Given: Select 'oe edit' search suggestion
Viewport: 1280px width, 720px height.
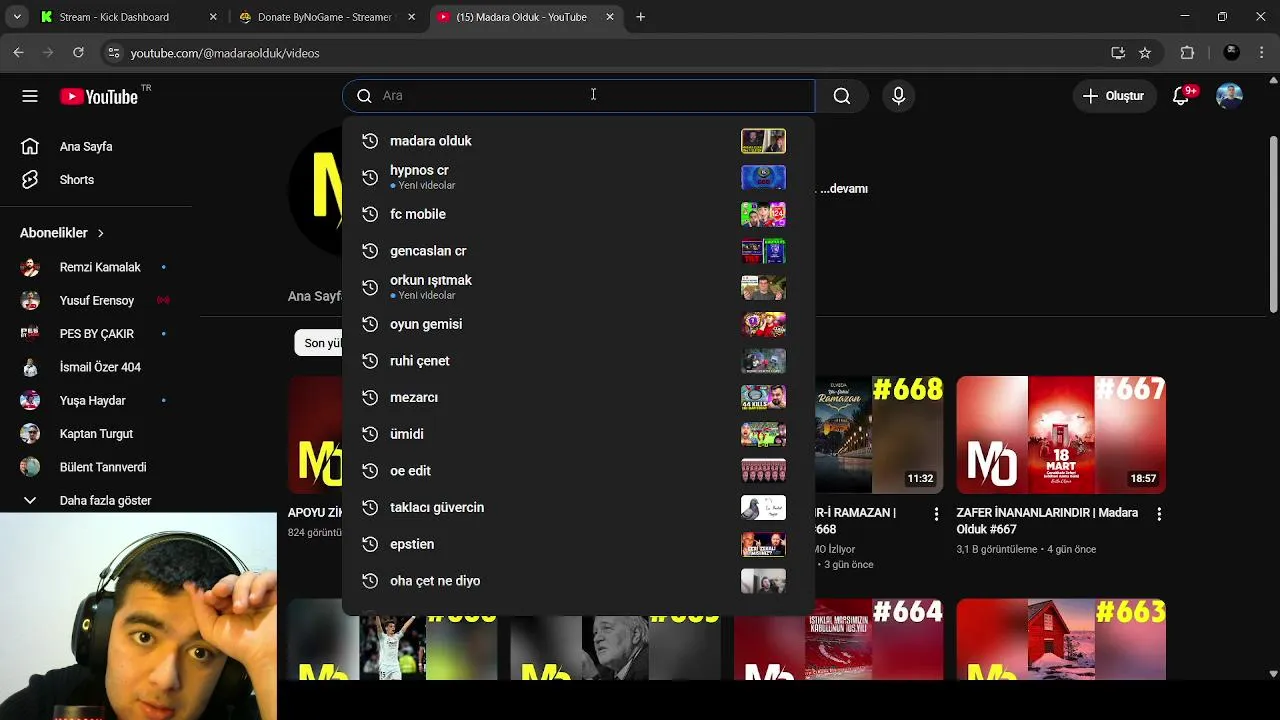Looking at the screenshot, I should pos(578,471).
